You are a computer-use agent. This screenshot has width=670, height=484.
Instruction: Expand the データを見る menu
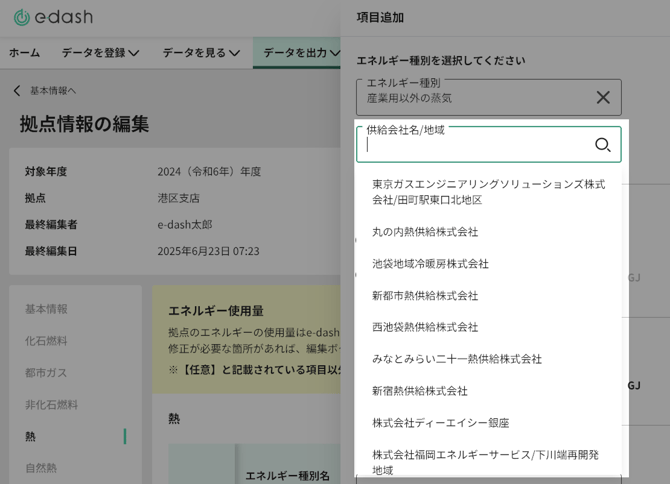coord(201,53)
